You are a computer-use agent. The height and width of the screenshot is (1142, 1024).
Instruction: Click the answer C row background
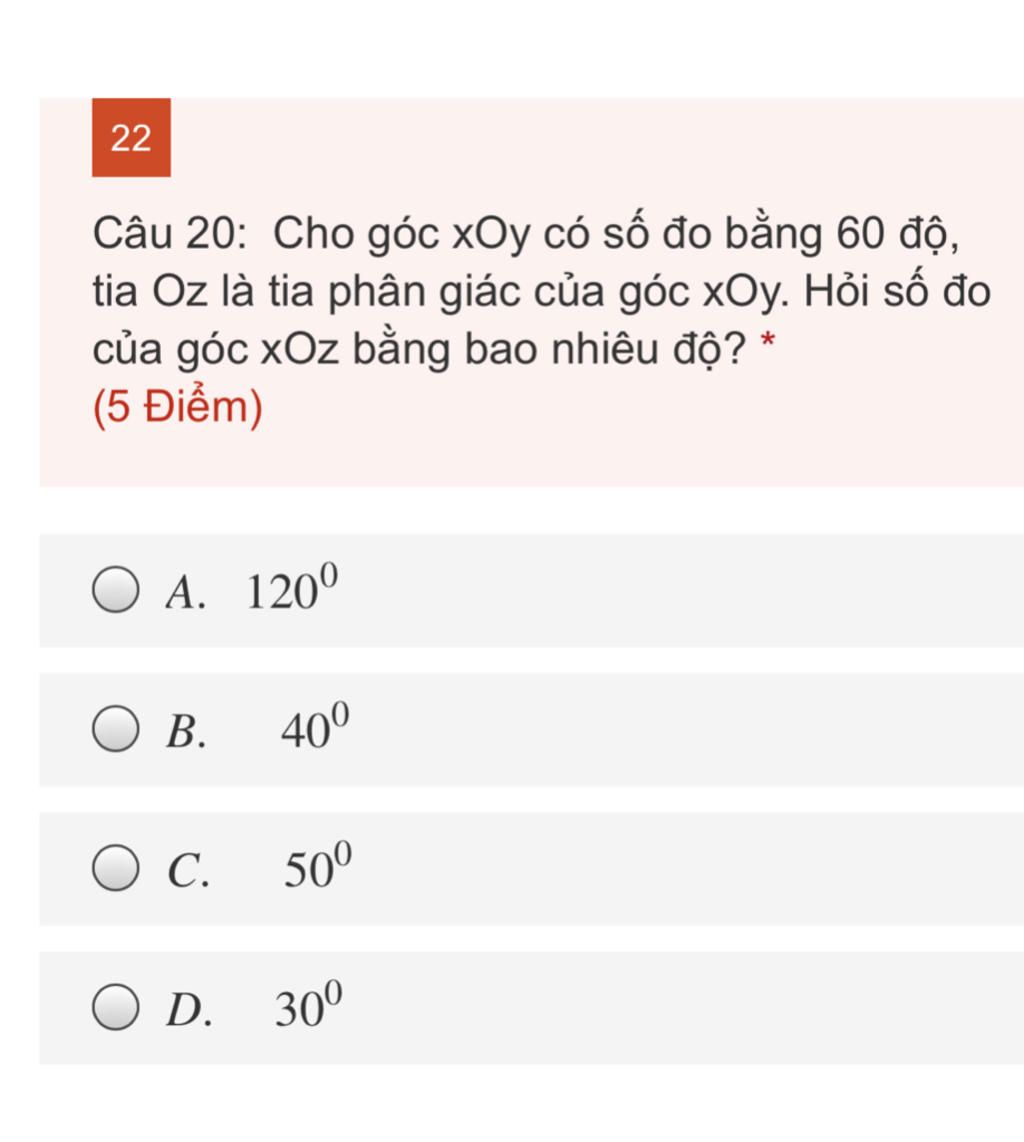click(532, 868)
